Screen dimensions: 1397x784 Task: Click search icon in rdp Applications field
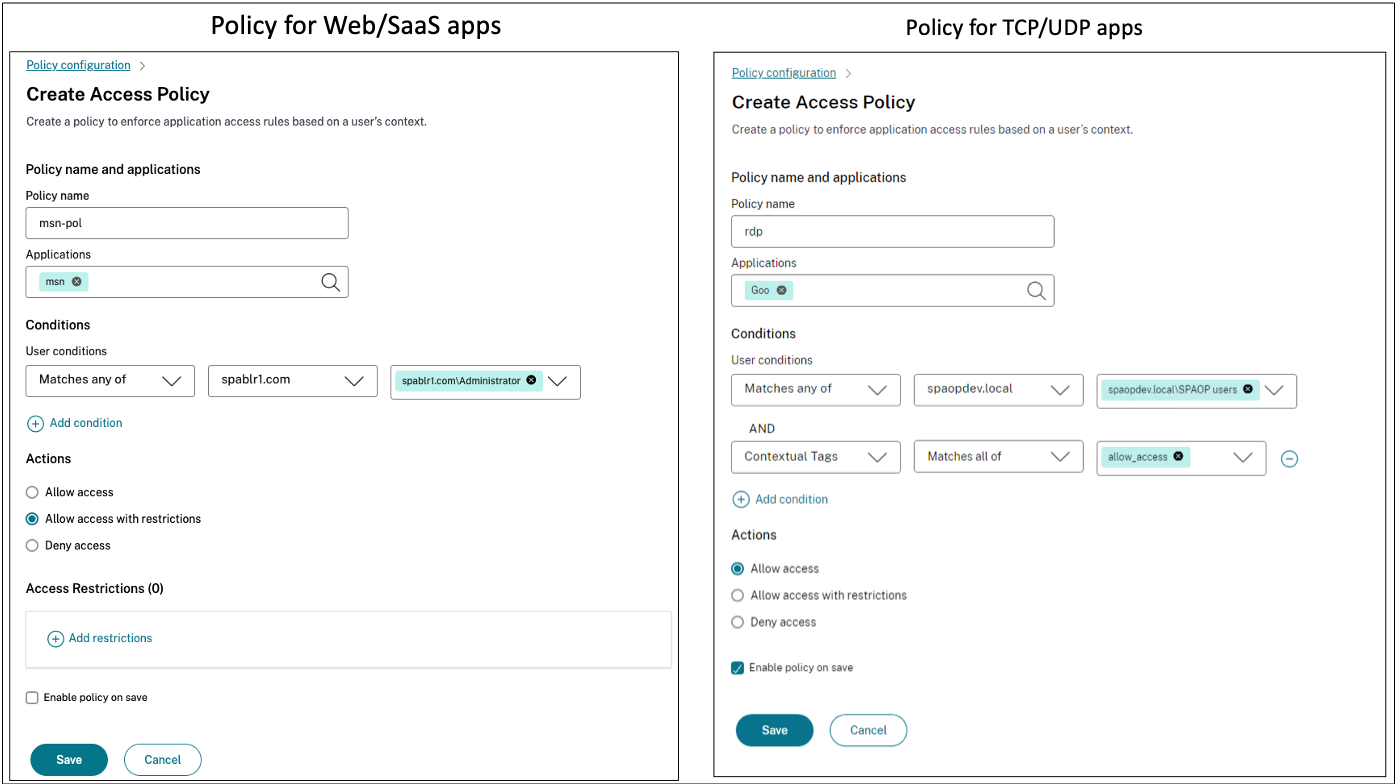1036,291
